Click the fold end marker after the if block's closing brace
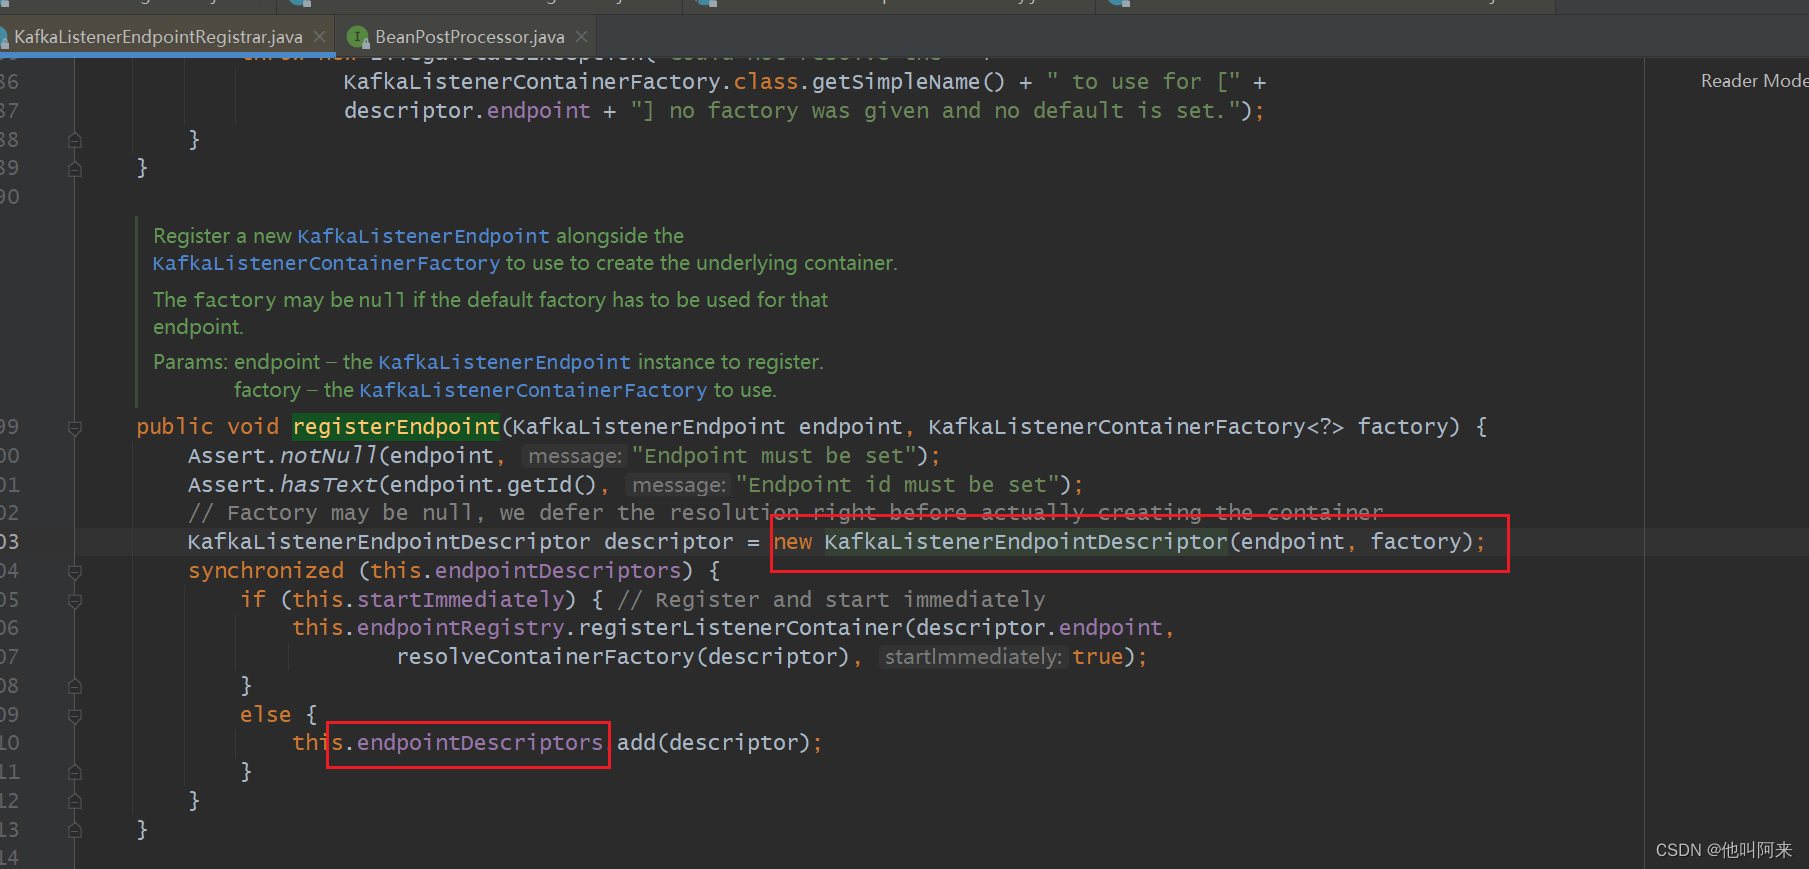The image size is (1809, 869). (75, 686)
